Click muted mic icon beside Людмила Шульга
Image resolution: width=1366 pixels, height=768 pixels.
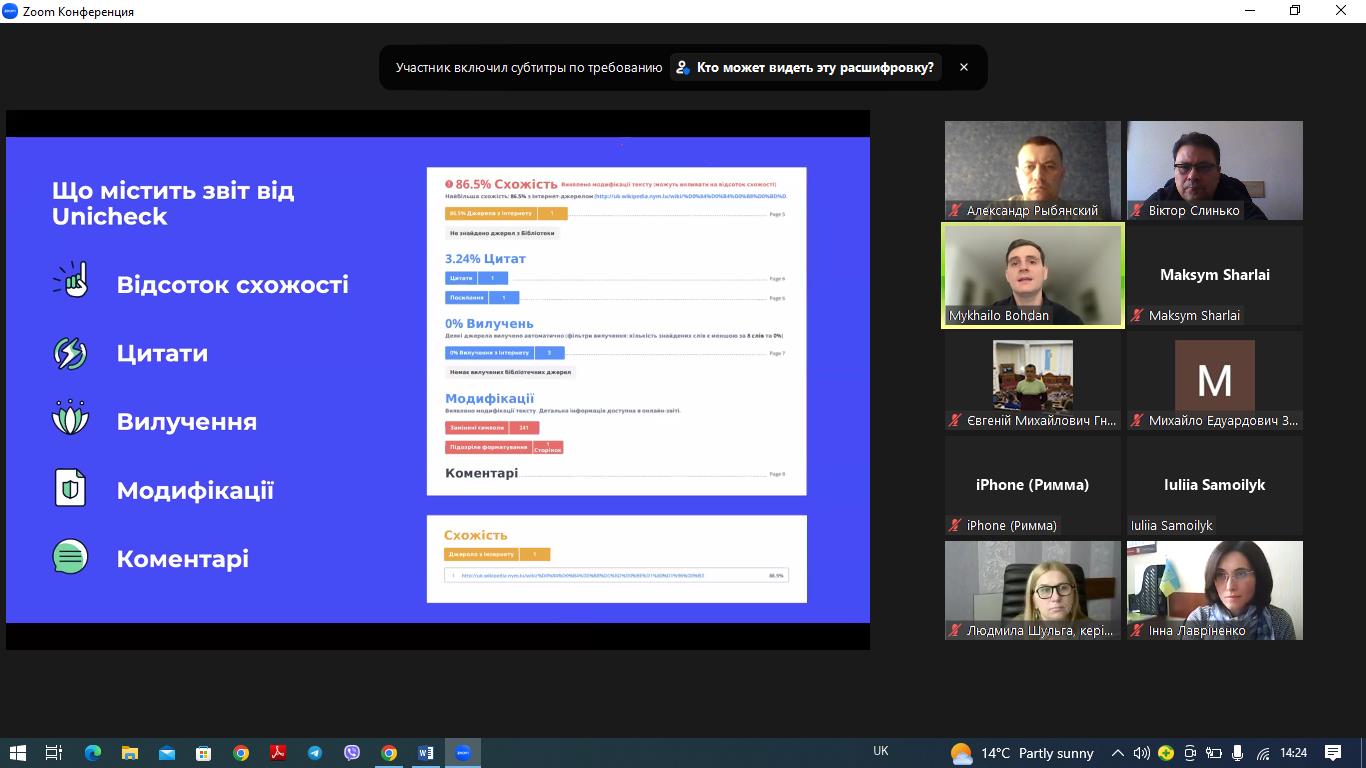(956, 631)
